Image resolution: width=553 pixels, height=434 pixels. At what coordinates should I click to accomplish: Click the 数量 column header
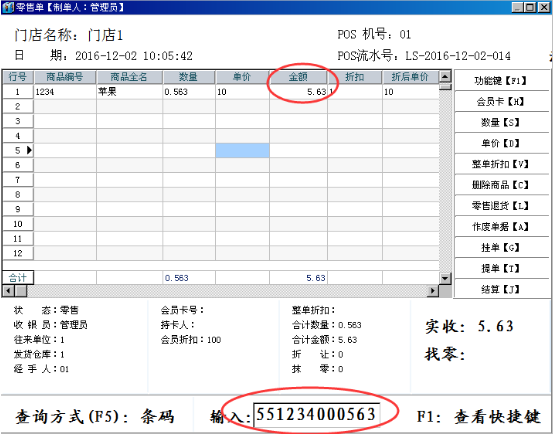[189, 77]
